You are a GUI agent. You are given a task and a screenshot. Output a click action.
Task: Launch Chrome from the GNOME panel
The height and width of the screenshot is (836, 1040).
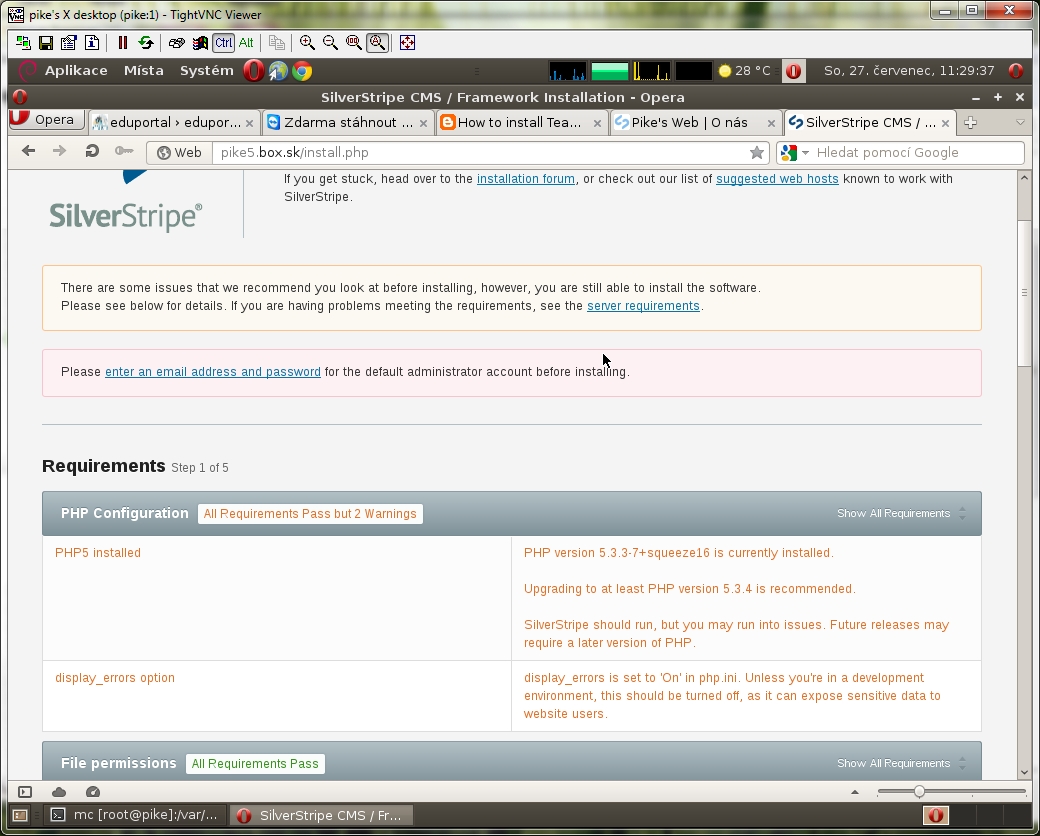pos(302,70)
